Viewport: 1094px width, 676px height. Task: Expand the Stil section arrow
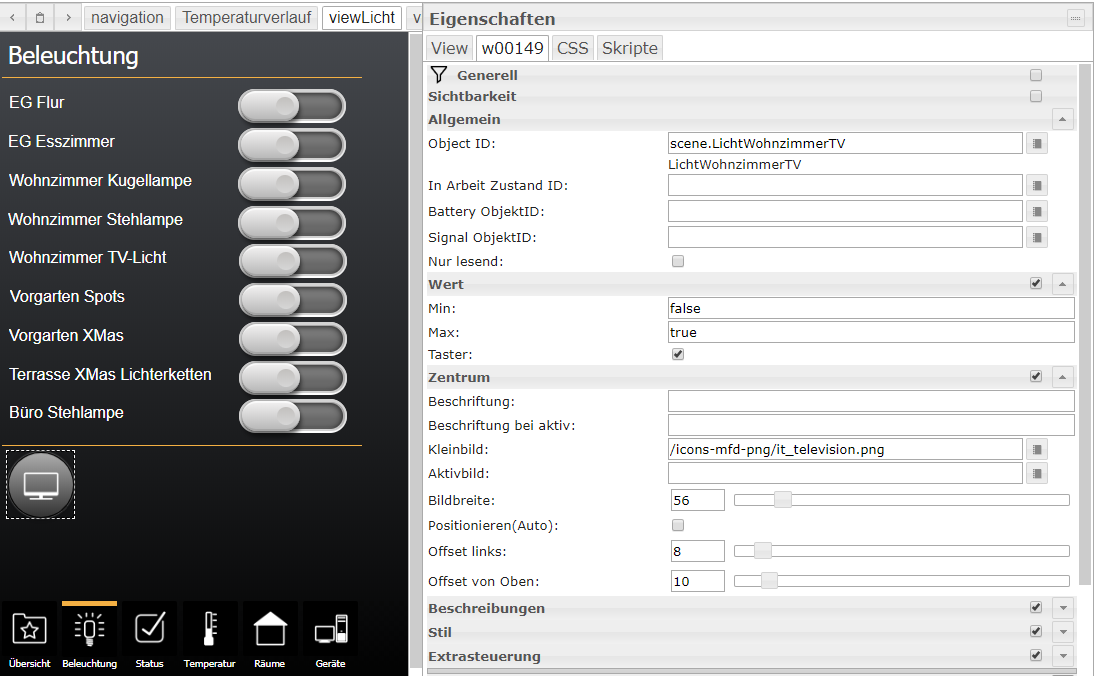pyautogui.click(x=1063, y=632)
